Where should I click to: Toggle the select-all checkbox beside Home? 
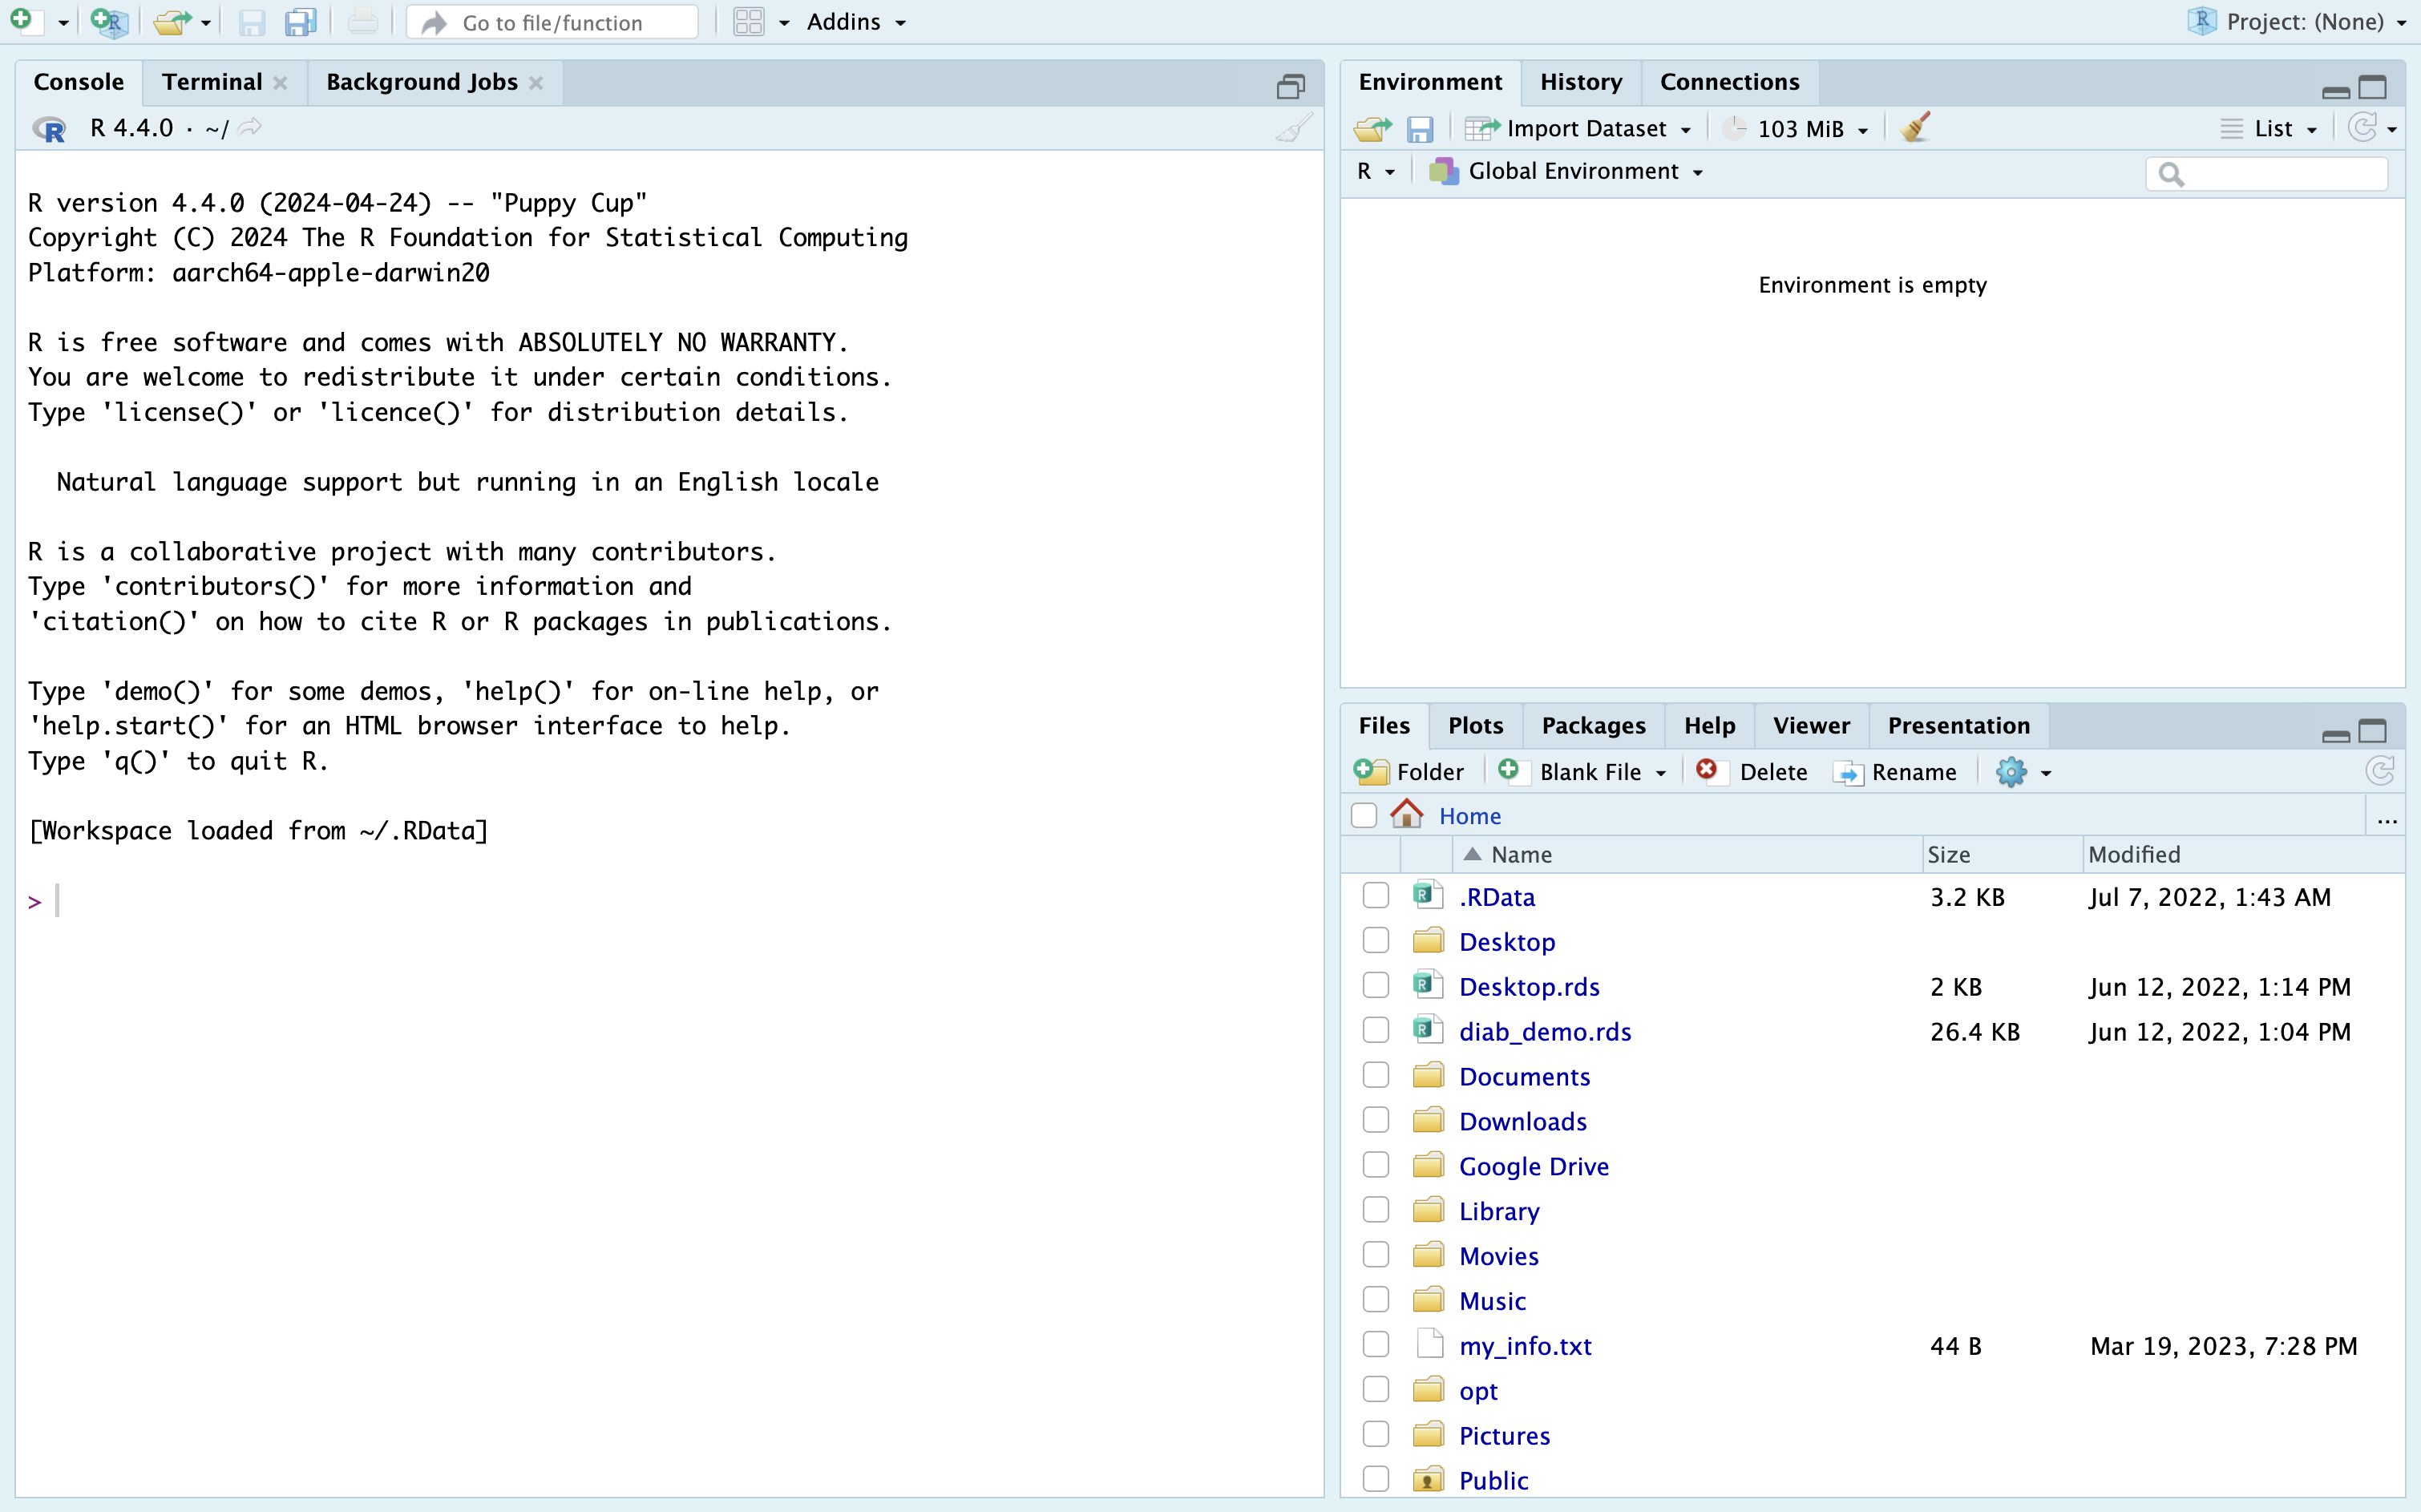[x=1364, y=815]
